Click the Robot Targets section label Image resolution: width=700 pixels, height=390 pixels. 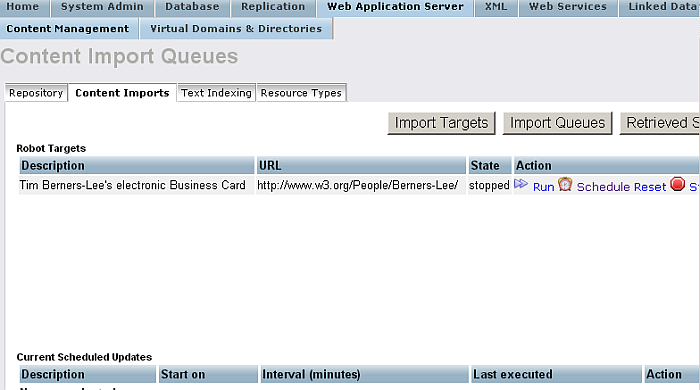(x=51, y=149)
